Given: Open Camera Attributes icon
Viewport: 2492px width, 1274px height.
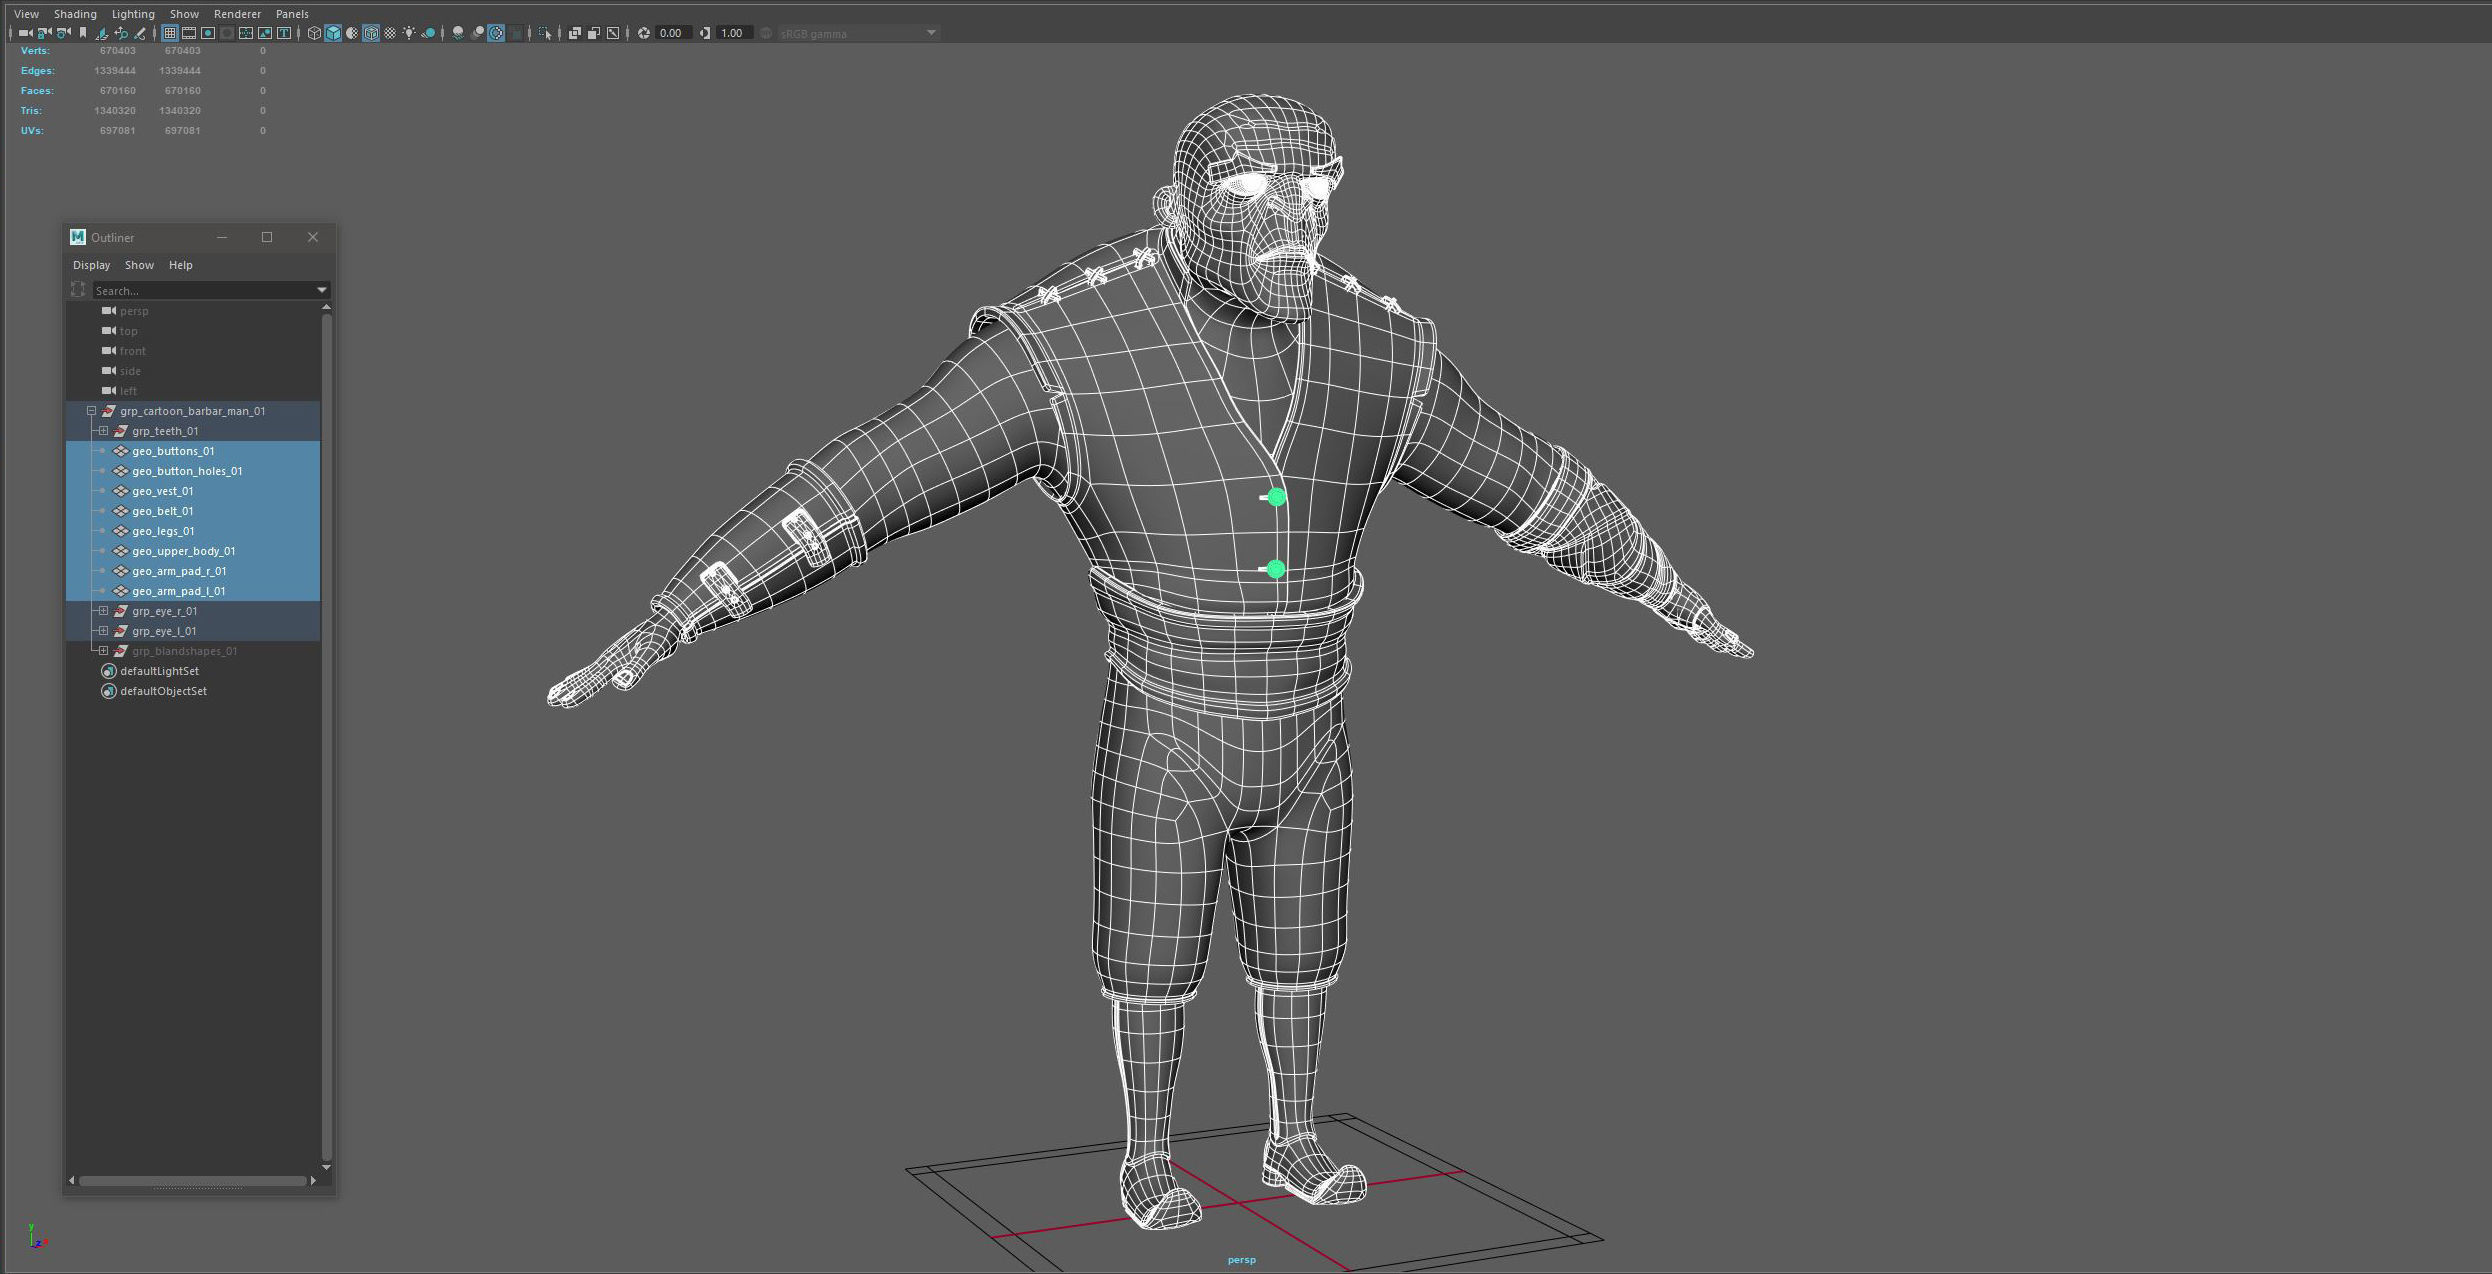Looking at the screenshot, I should 64,33.
